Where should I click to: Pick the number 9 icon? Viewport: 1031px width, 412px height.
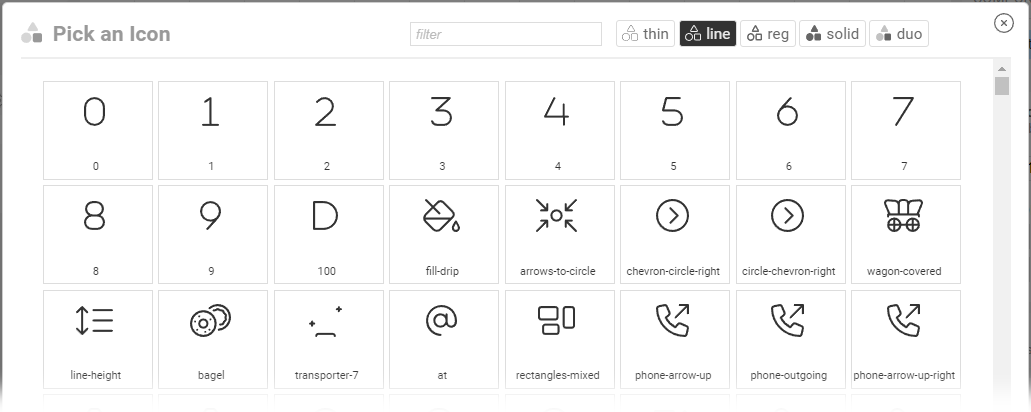(x=213, y=235)
